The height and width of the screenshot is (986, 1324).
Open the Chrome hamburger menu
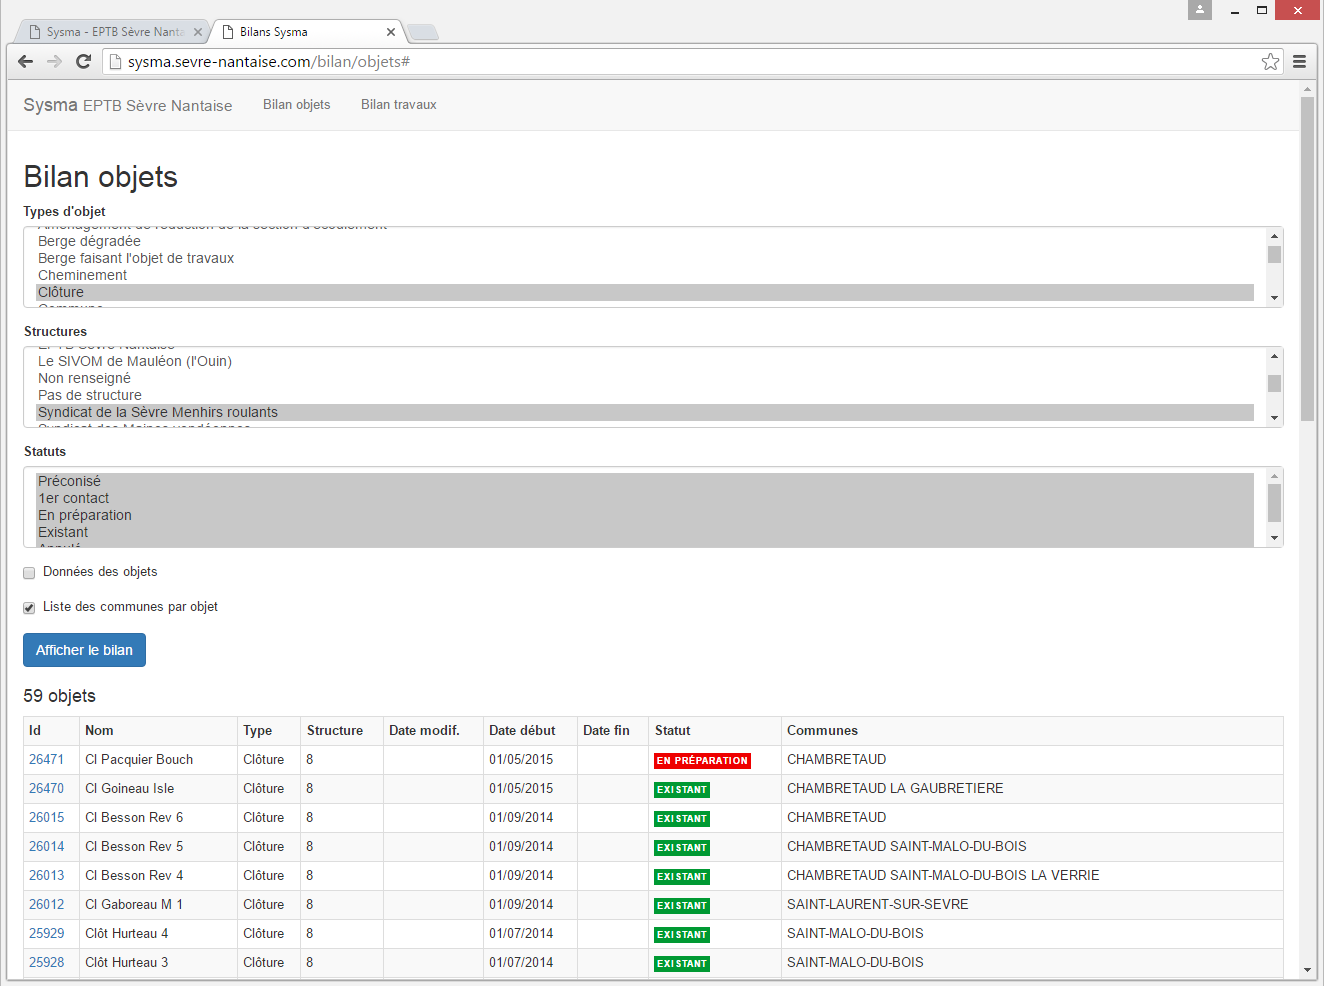[x=1299, y=61]
